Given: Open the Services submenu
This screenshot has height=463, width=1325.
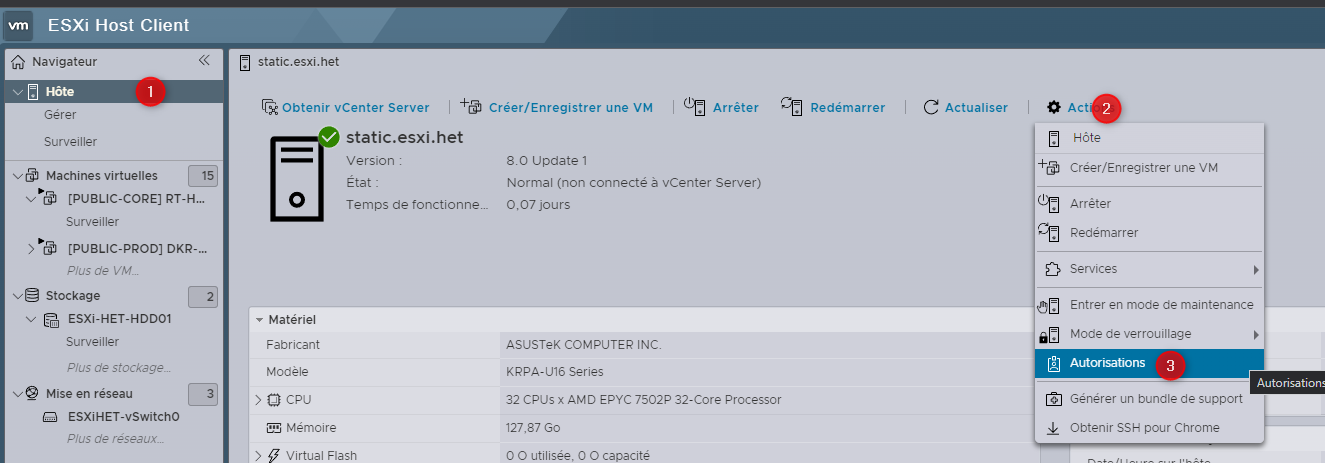Looking at the screenshot, I should 1093,269.
